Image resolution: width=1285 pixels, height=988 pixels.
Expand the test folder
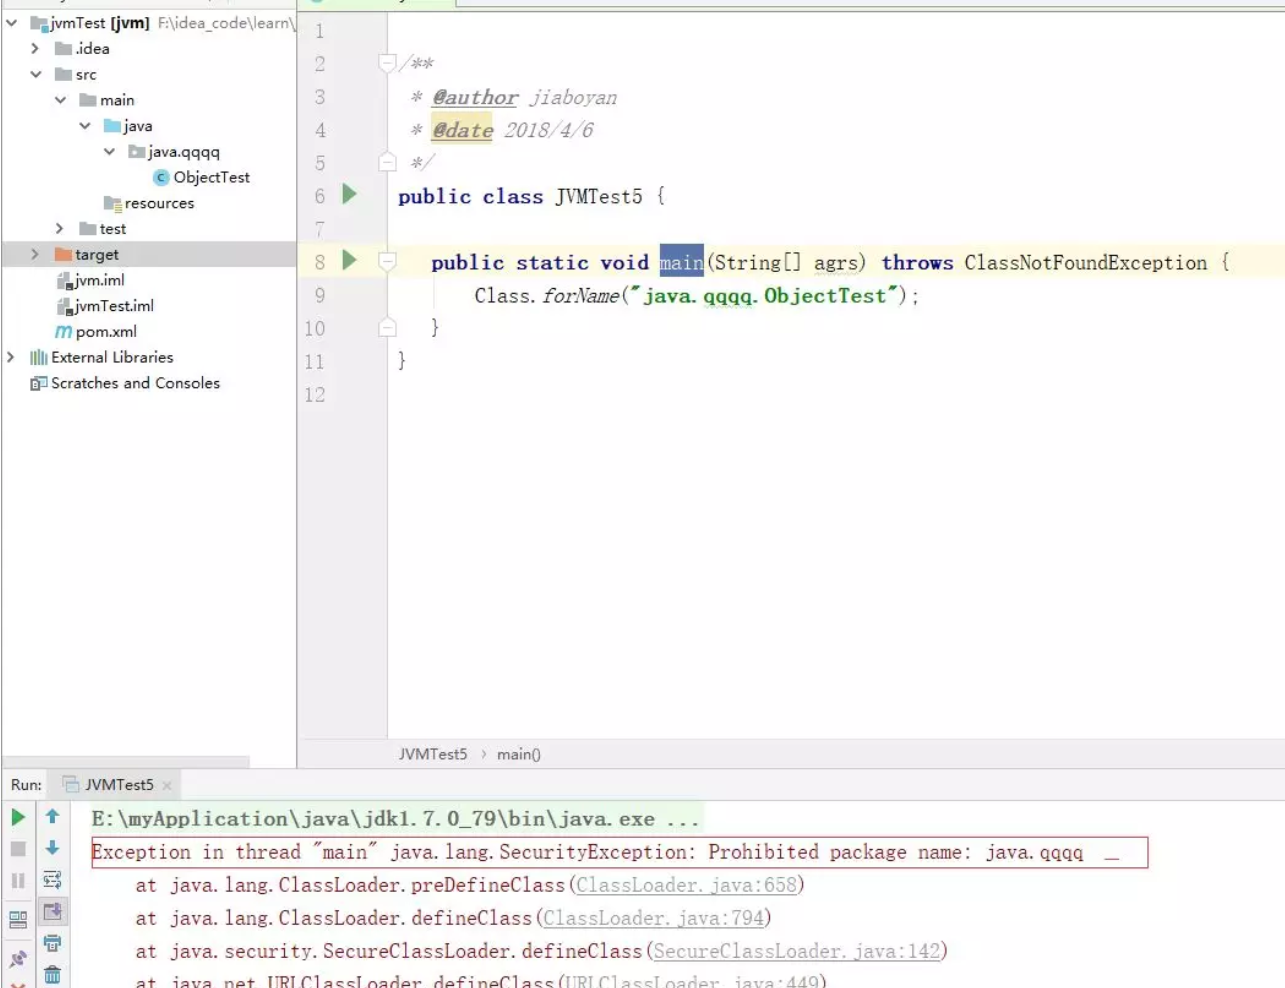60,229
